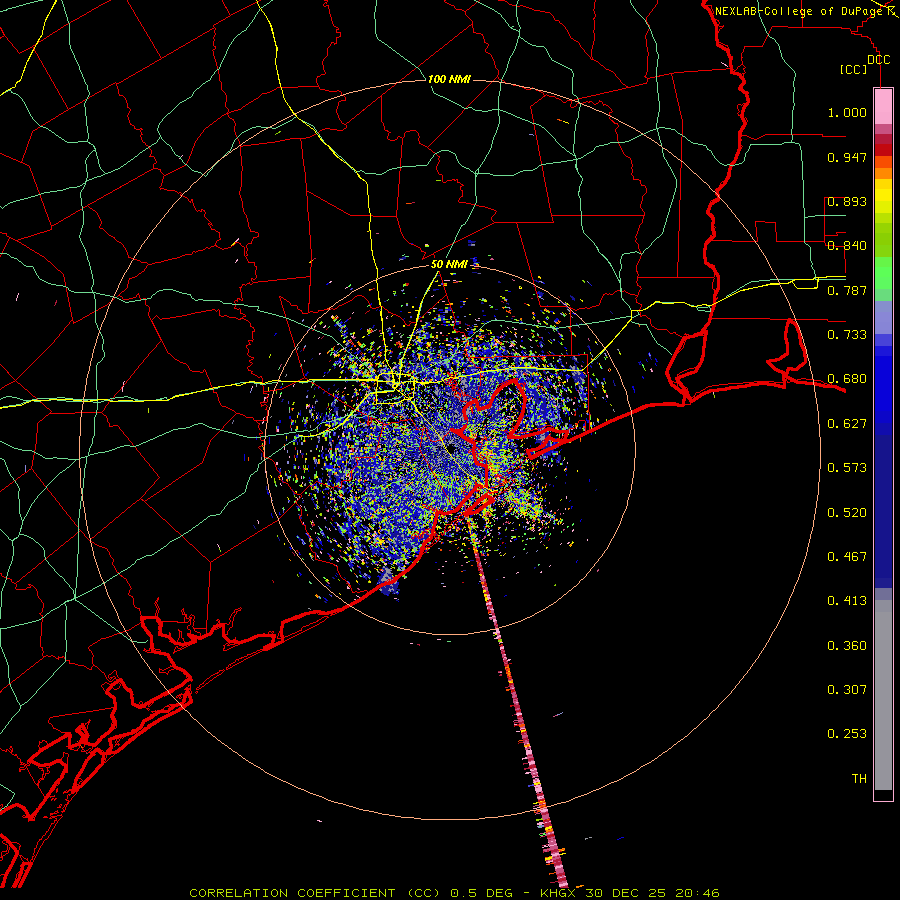Click the [CC] units label
The image size is (900, 900).
point(854,69)
